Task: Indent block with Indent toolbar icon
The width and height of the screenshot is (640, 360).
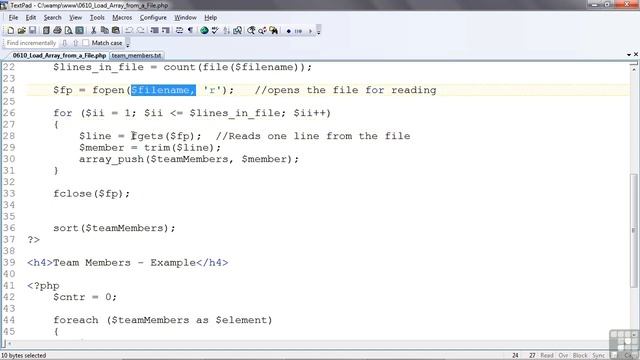Action: 154,31
